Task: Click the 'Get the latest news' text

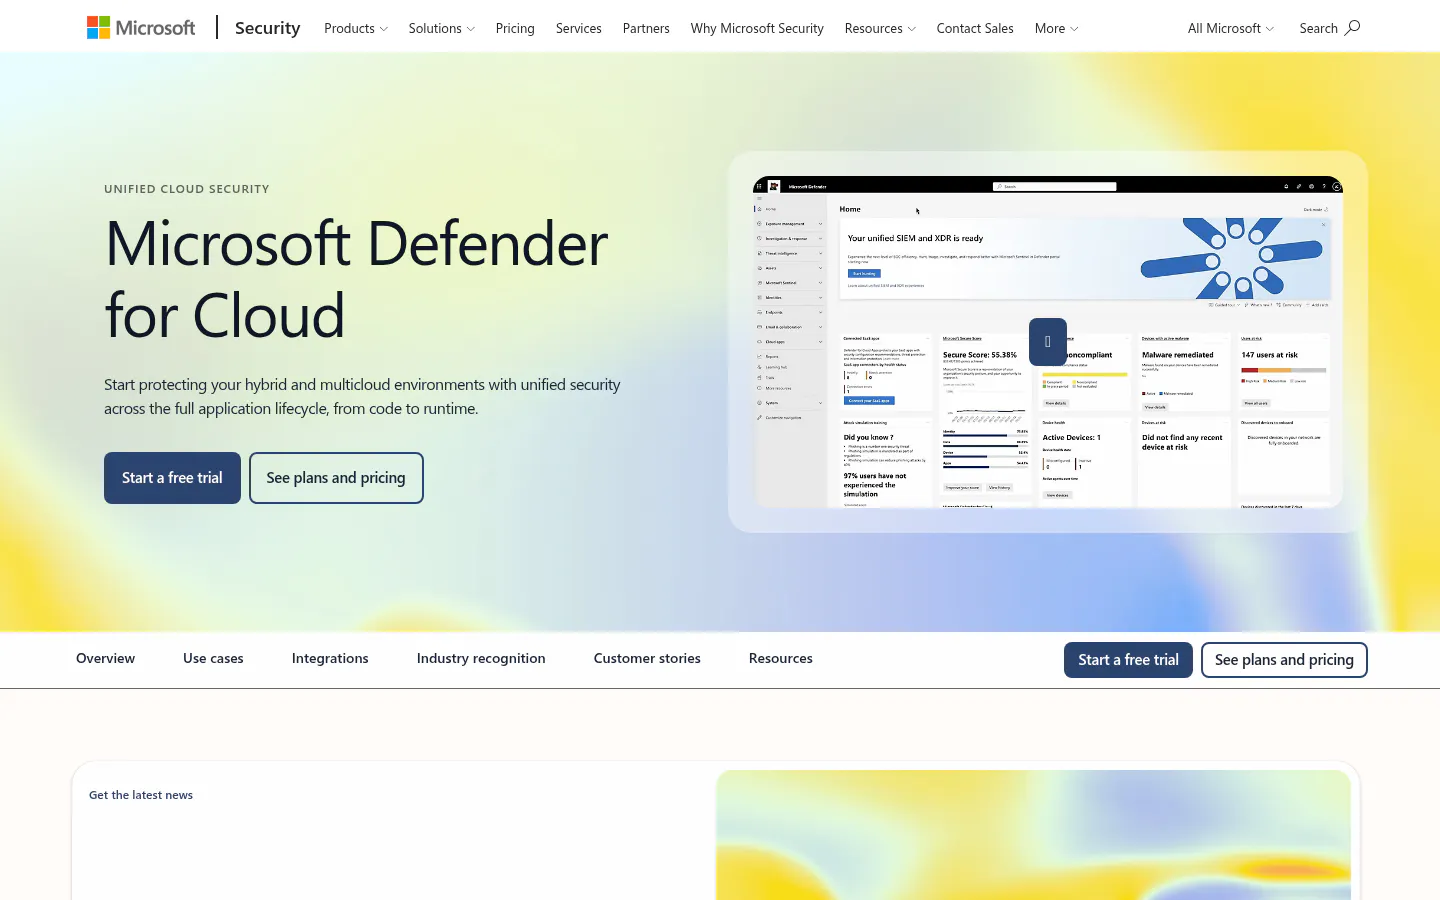Action: [141, 795]
